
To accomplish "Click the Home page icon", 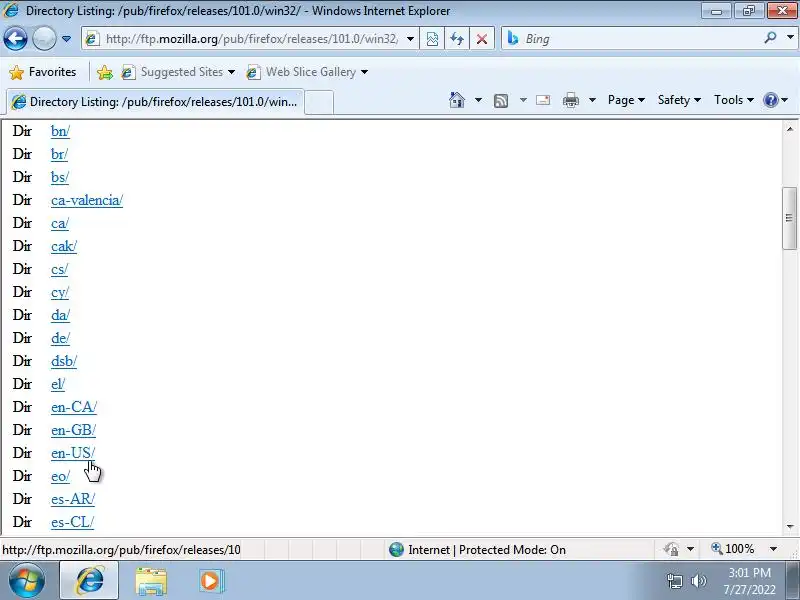I will tap(457, 100).
